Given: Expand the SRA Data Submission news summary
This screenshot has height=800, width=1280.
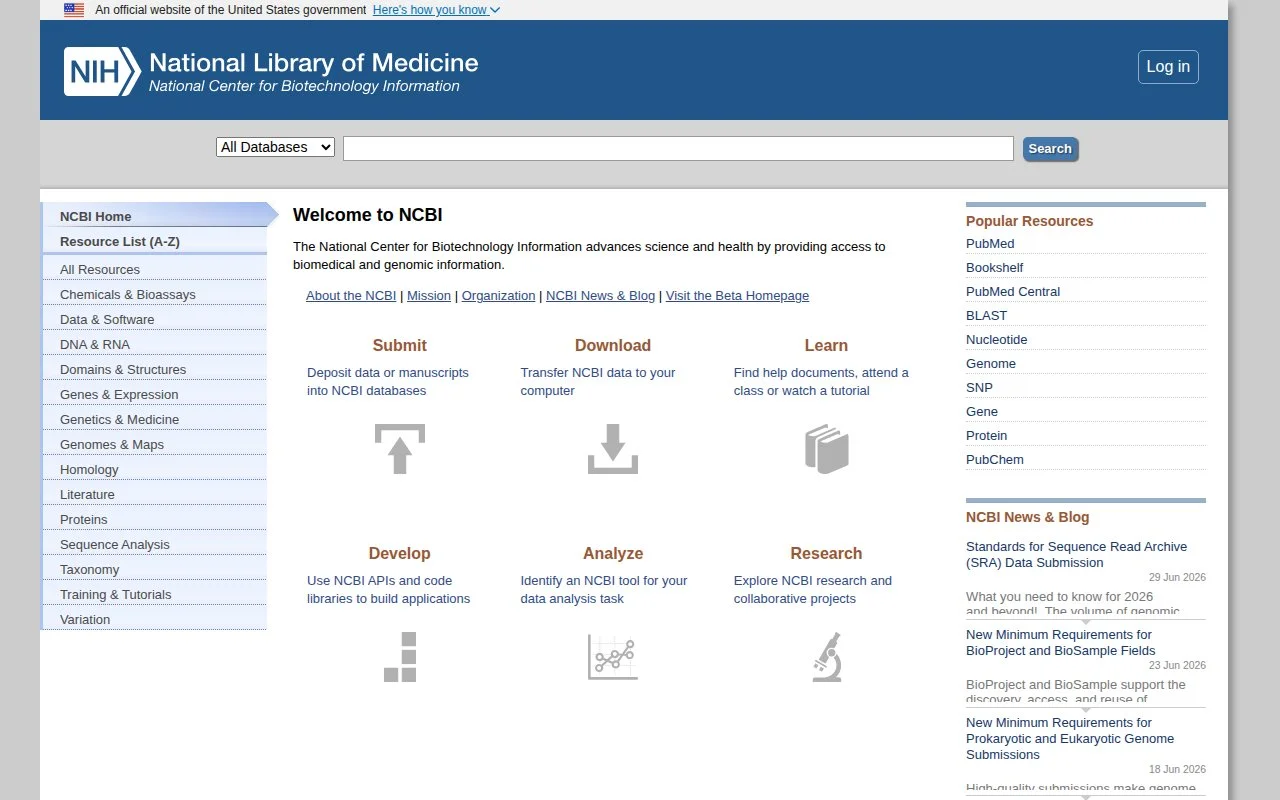Looking at the screenshot, I should click(1086, 621).
